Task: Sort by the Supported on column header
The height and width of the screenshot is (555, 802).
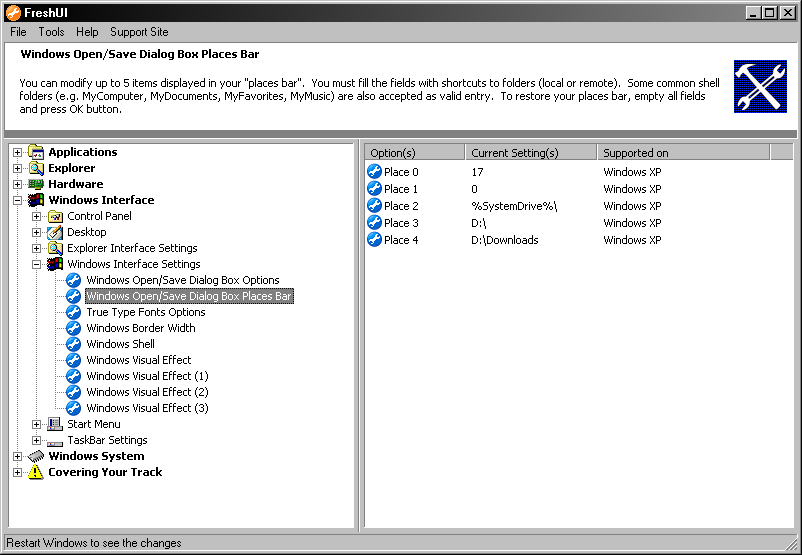Action: pos(683,152)
